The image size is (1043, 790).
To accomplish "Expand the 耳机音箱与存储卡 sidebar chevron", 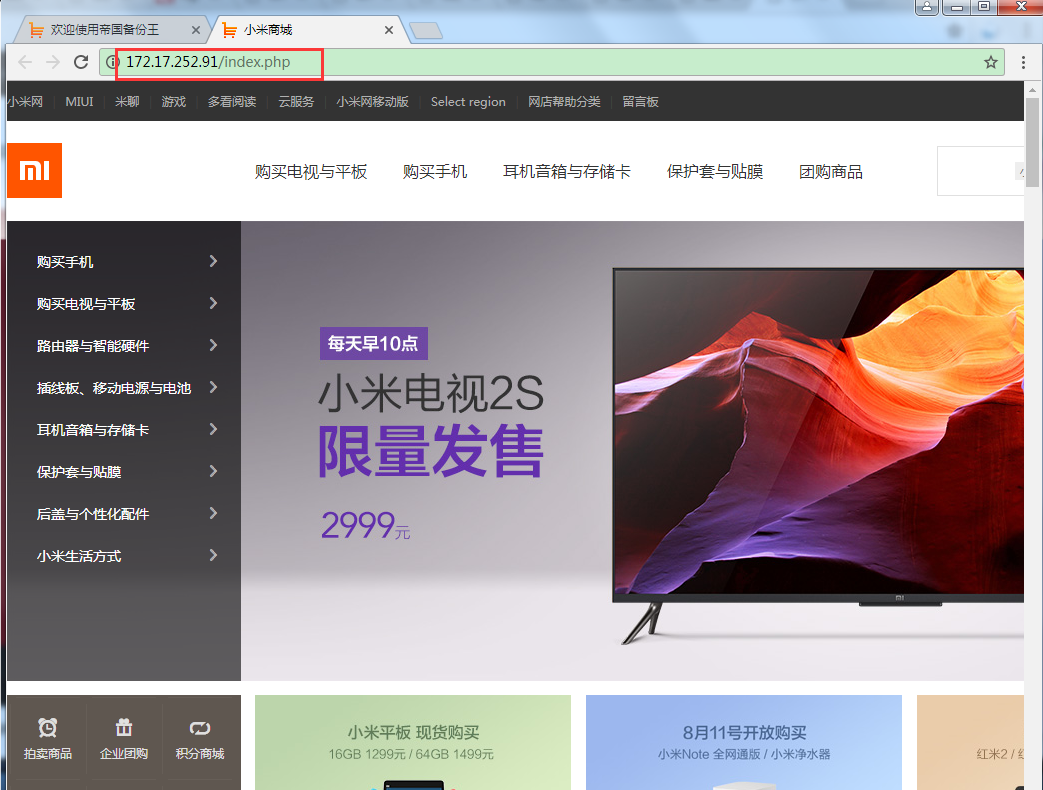I will (x=213, y=429).
